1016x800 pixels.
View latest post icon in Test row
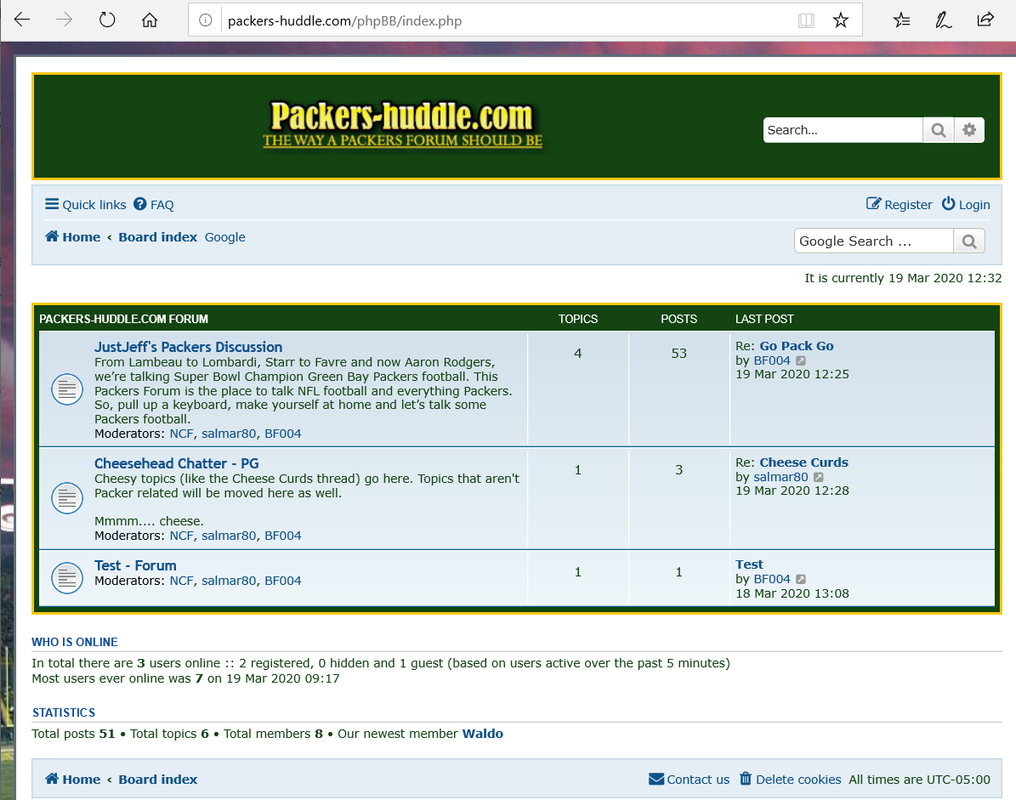[801, 579]
